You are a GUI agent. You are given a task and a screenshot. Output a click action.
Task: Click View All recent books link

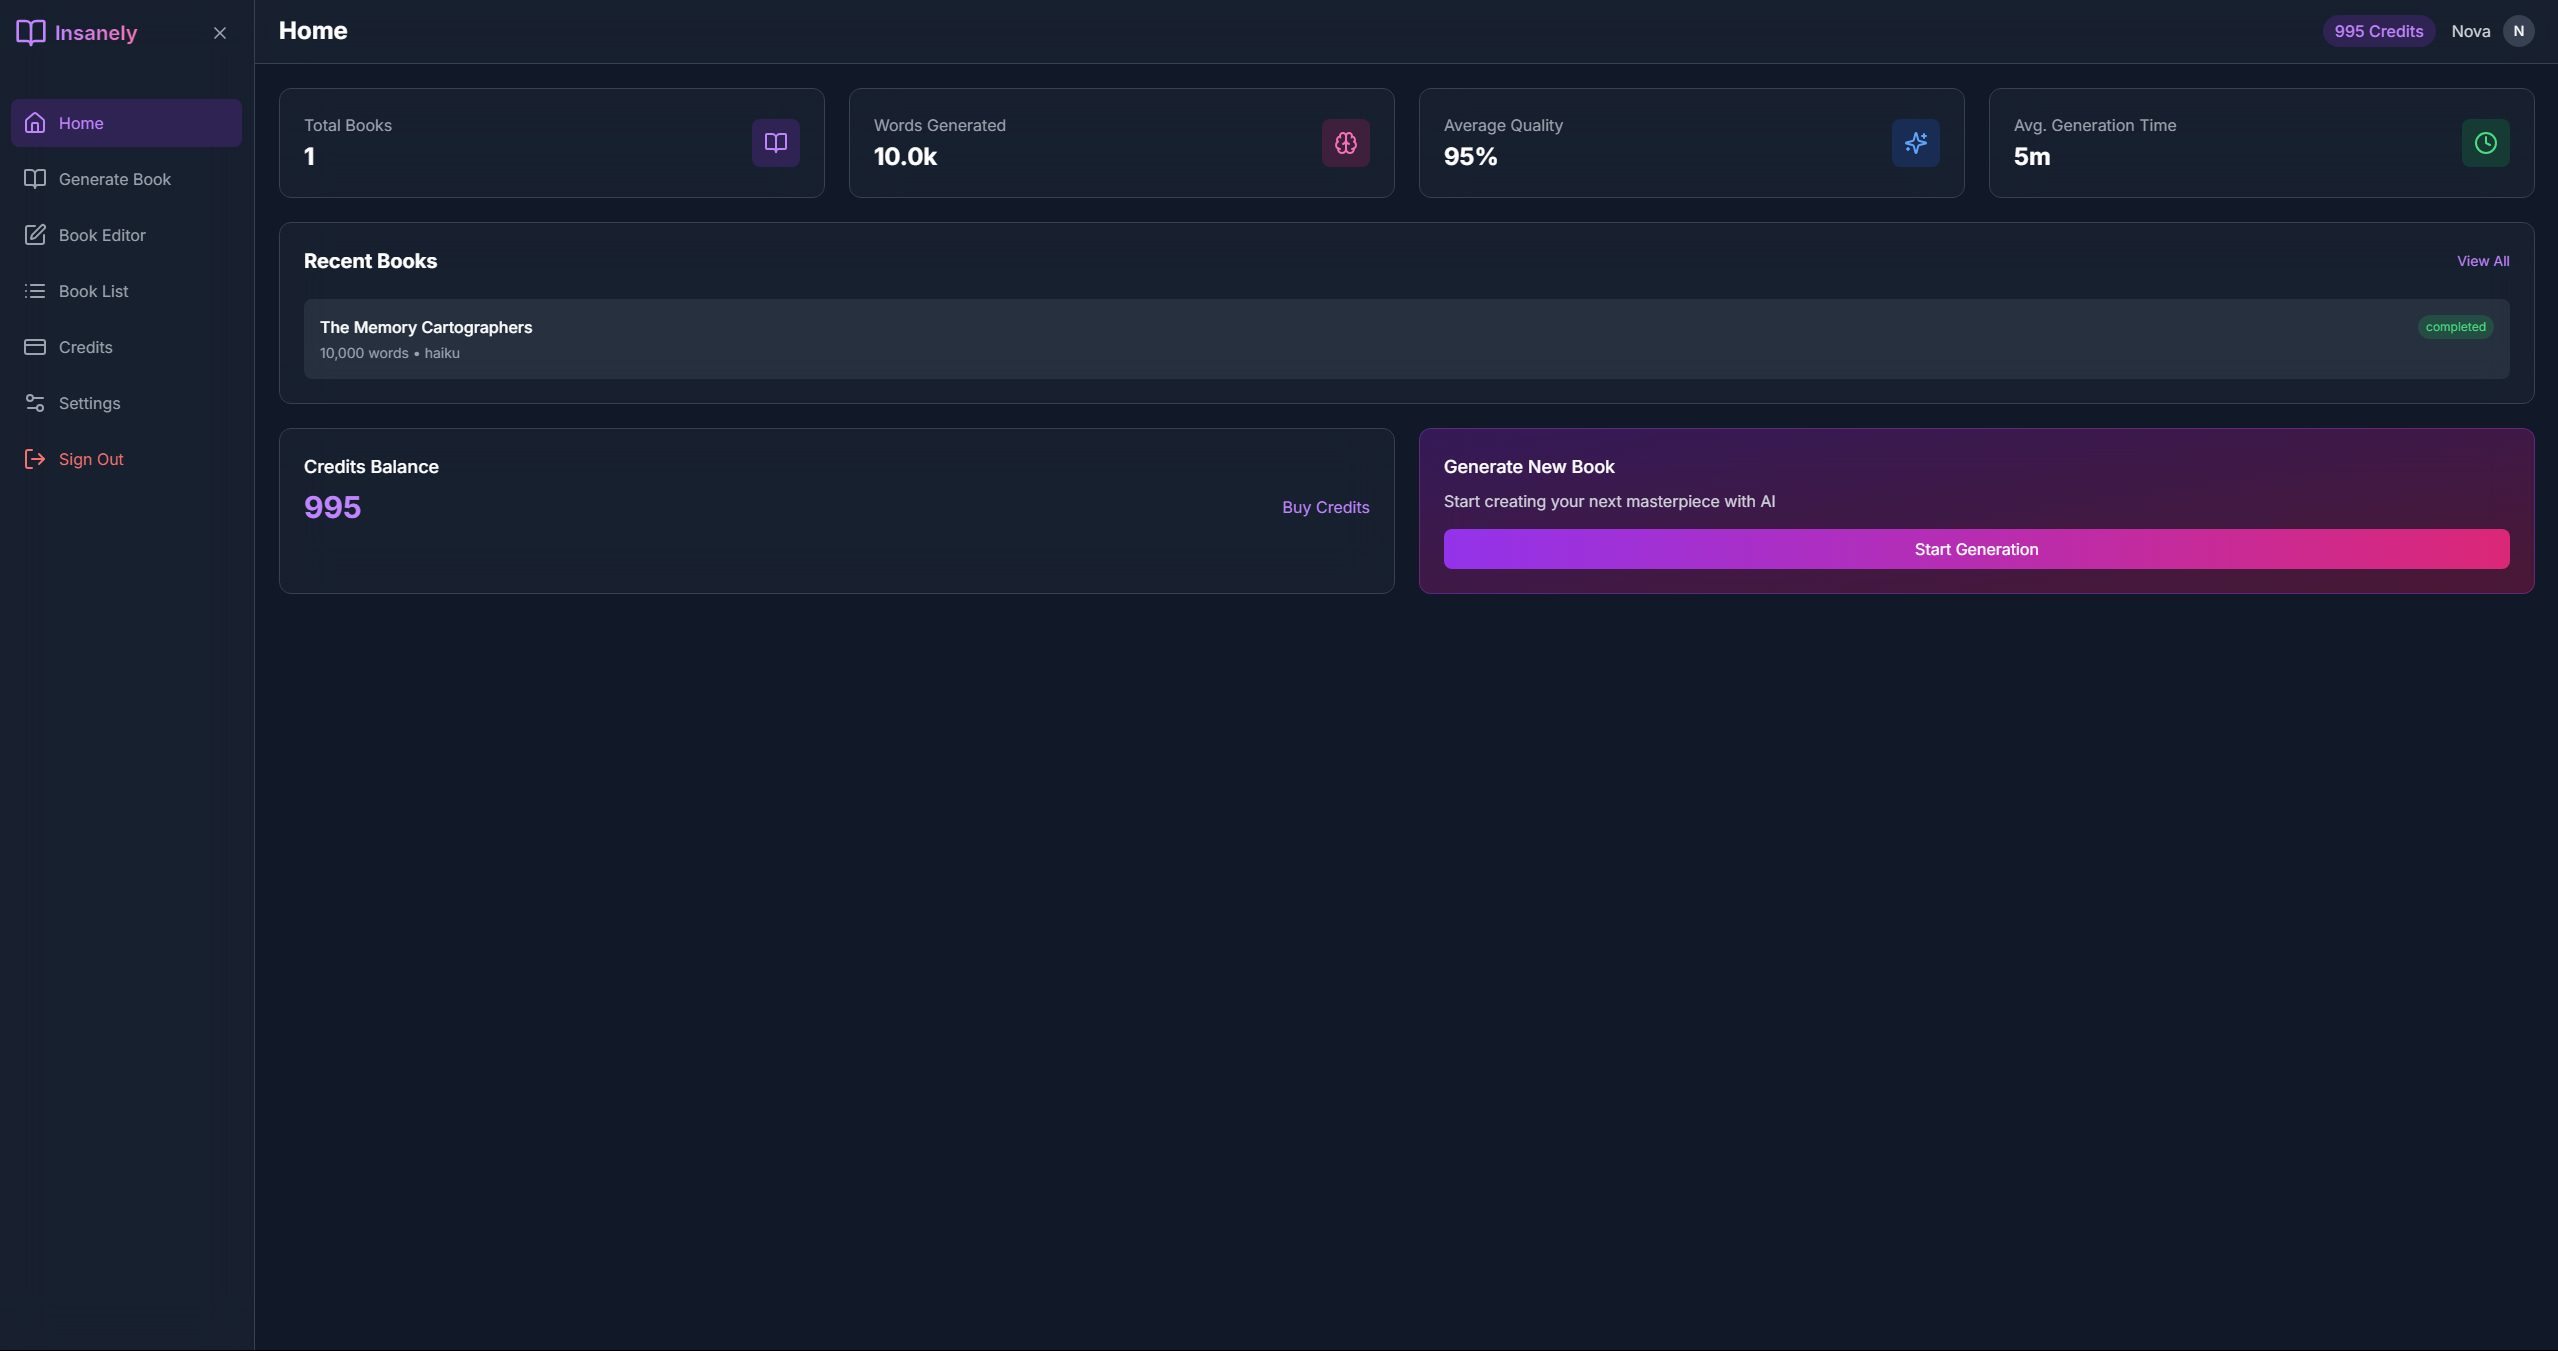[2482, 261]
